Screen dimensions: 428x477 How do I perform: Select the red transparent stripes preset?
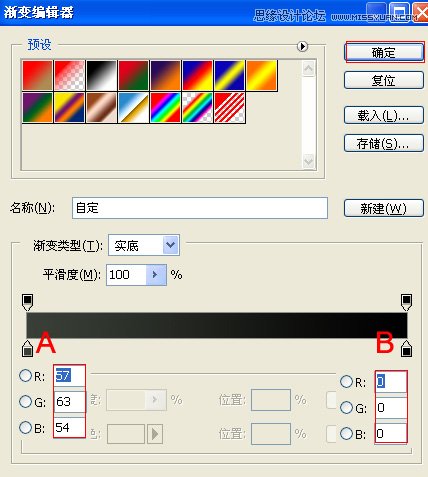point(230,107)
